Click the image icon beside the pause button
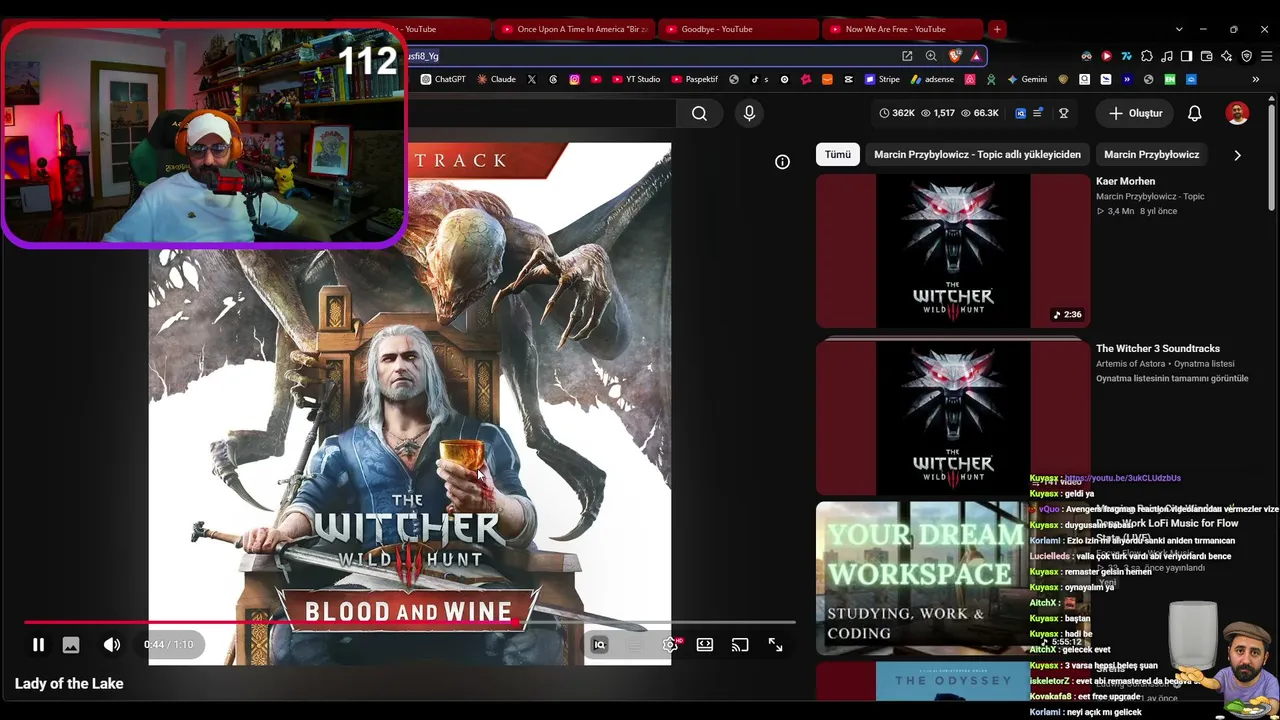 coord(71,645)
